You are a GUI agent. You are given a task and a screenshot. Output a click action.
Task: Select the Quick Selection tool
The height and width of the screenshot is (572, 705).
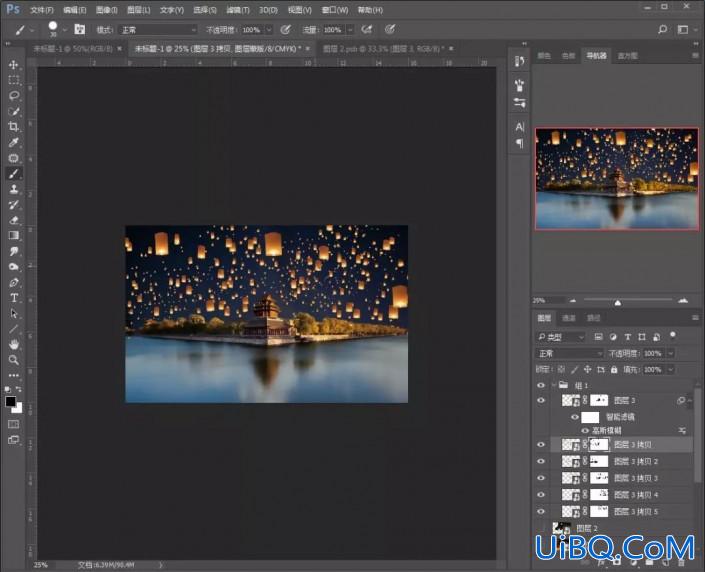13,111
